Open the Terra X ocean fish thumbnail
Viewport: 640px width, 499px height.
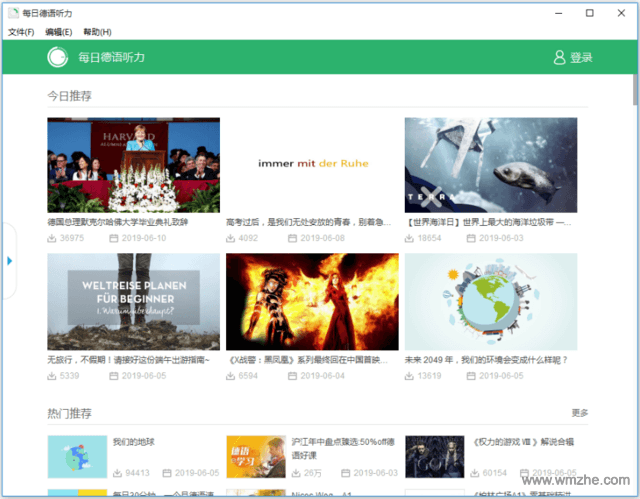[491, 165]
